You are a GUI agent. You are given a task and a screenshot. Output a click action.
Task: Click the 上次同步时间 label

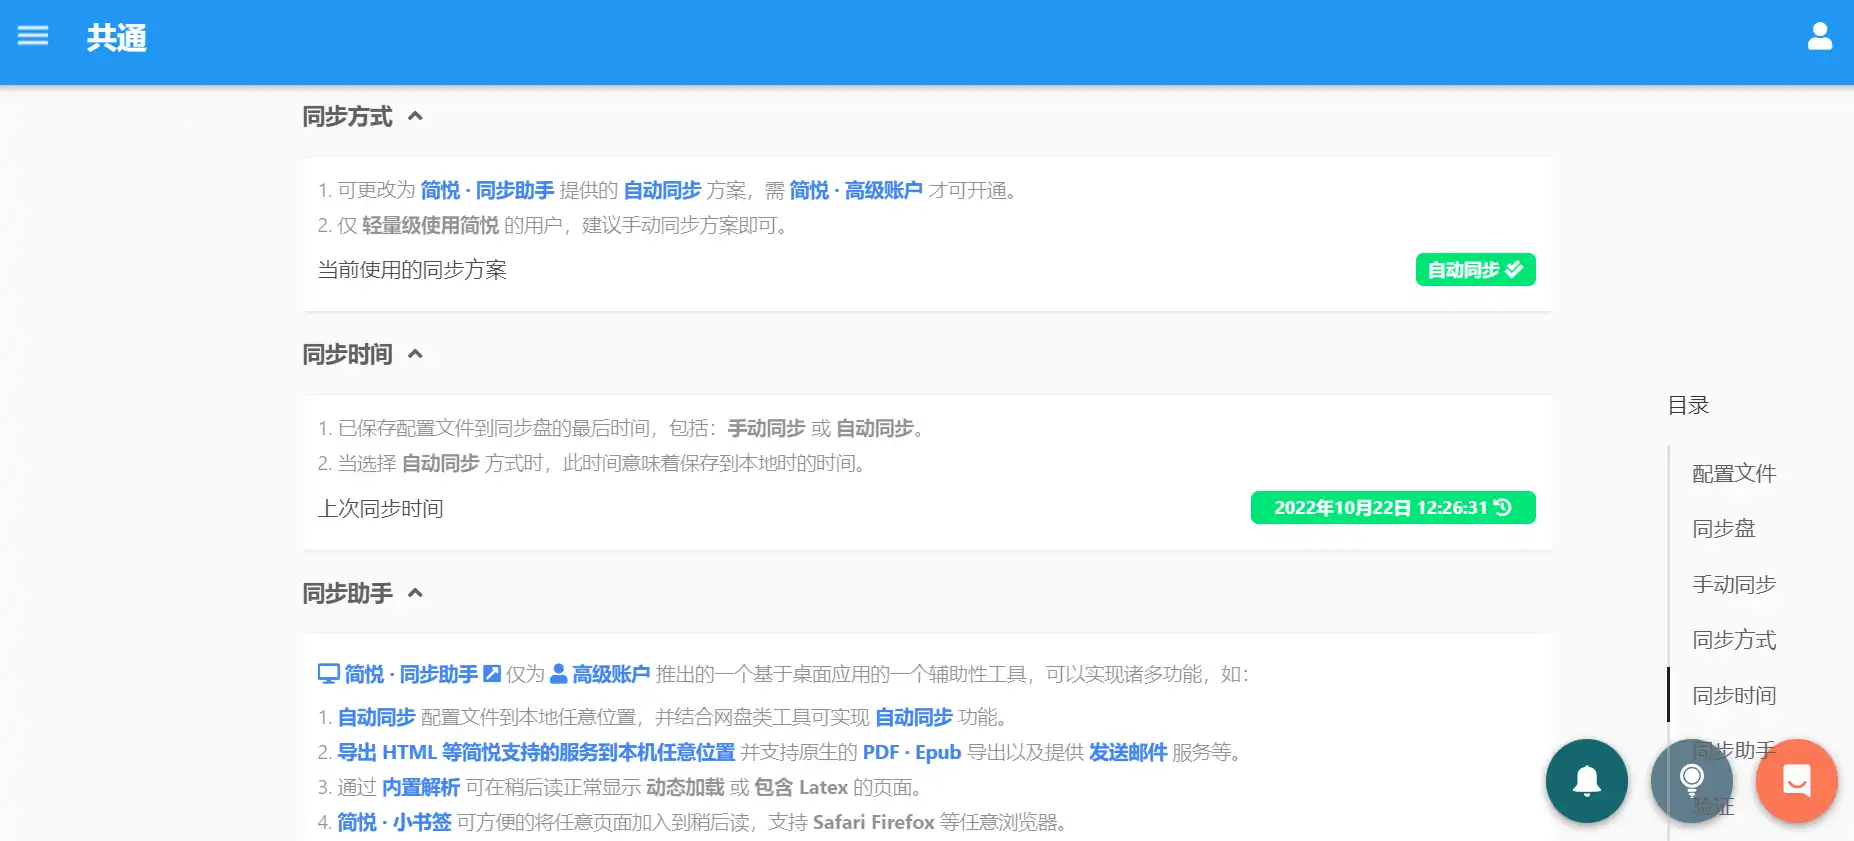coord(380,508)
